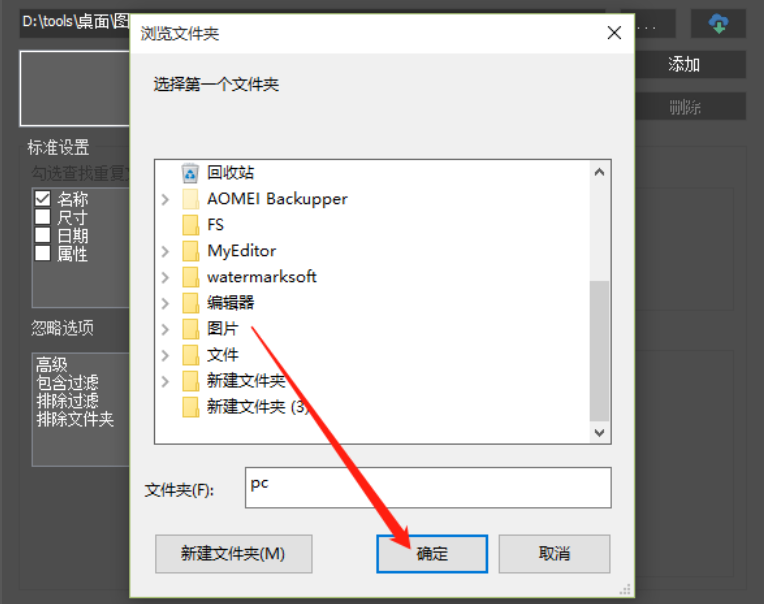The height and width of the screenshot is (604, 764).
Task: Expand the 新建文件夹 chevron
Action: pos(165,381)
